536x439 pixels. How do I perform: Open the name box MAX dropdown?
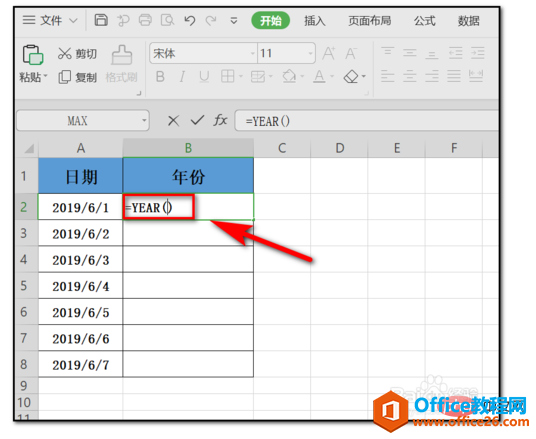click(x=144, y=120)
